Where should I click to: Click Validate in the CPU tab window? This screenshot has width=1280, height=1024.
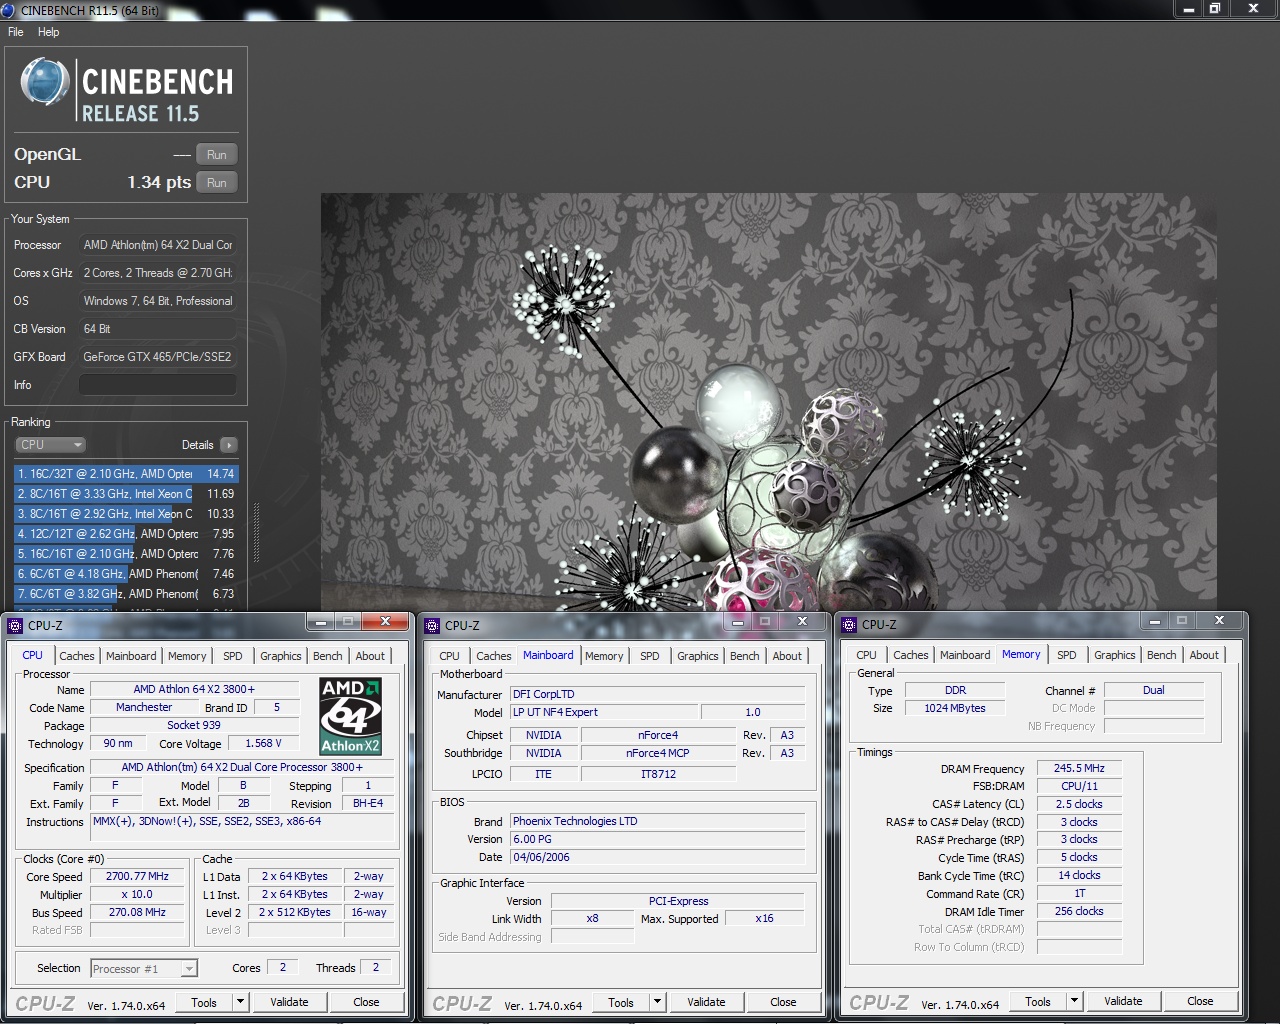[289, 1002]
